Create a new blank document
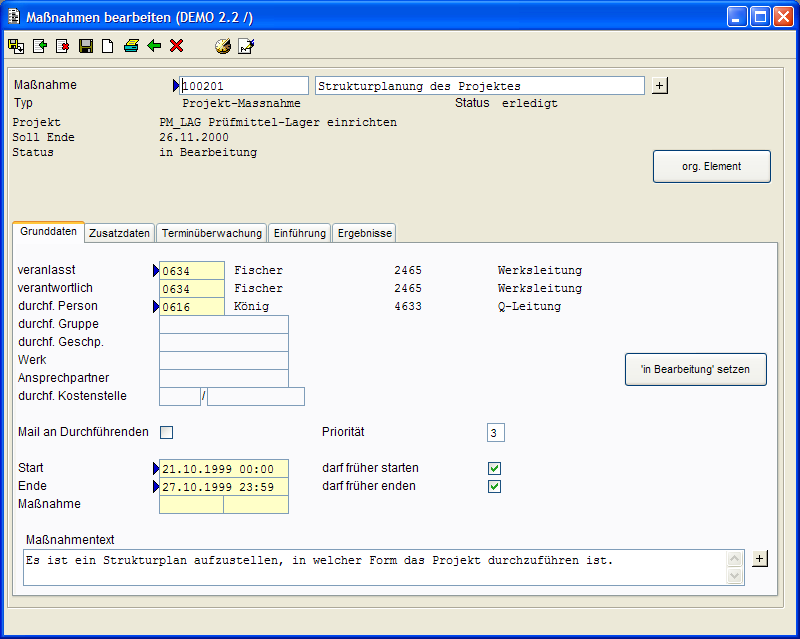 (x=108, y=46)
